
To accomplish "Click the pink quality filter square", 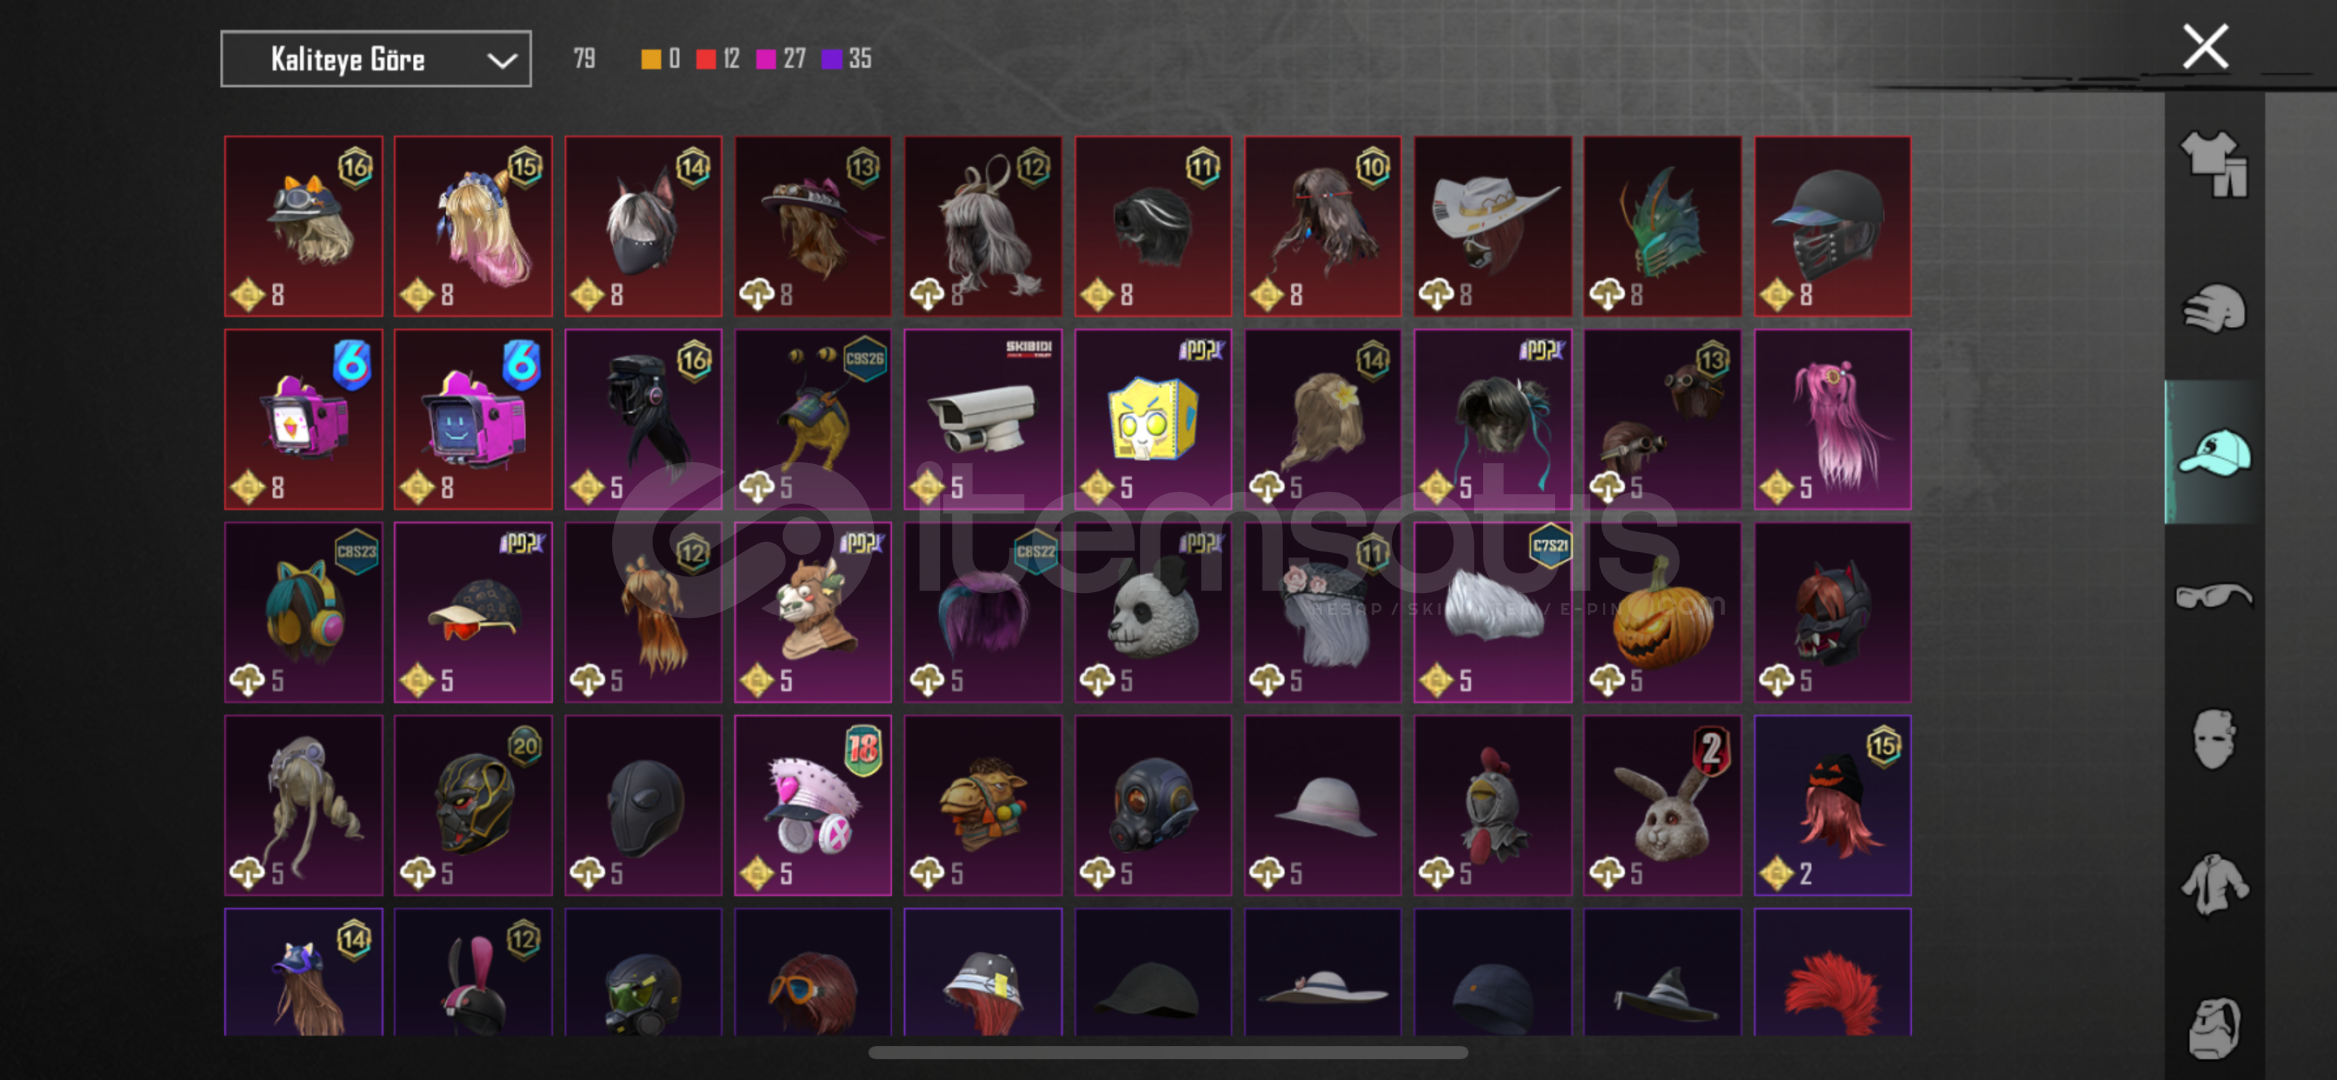I will pyautogui.click(x=766, y=59).
